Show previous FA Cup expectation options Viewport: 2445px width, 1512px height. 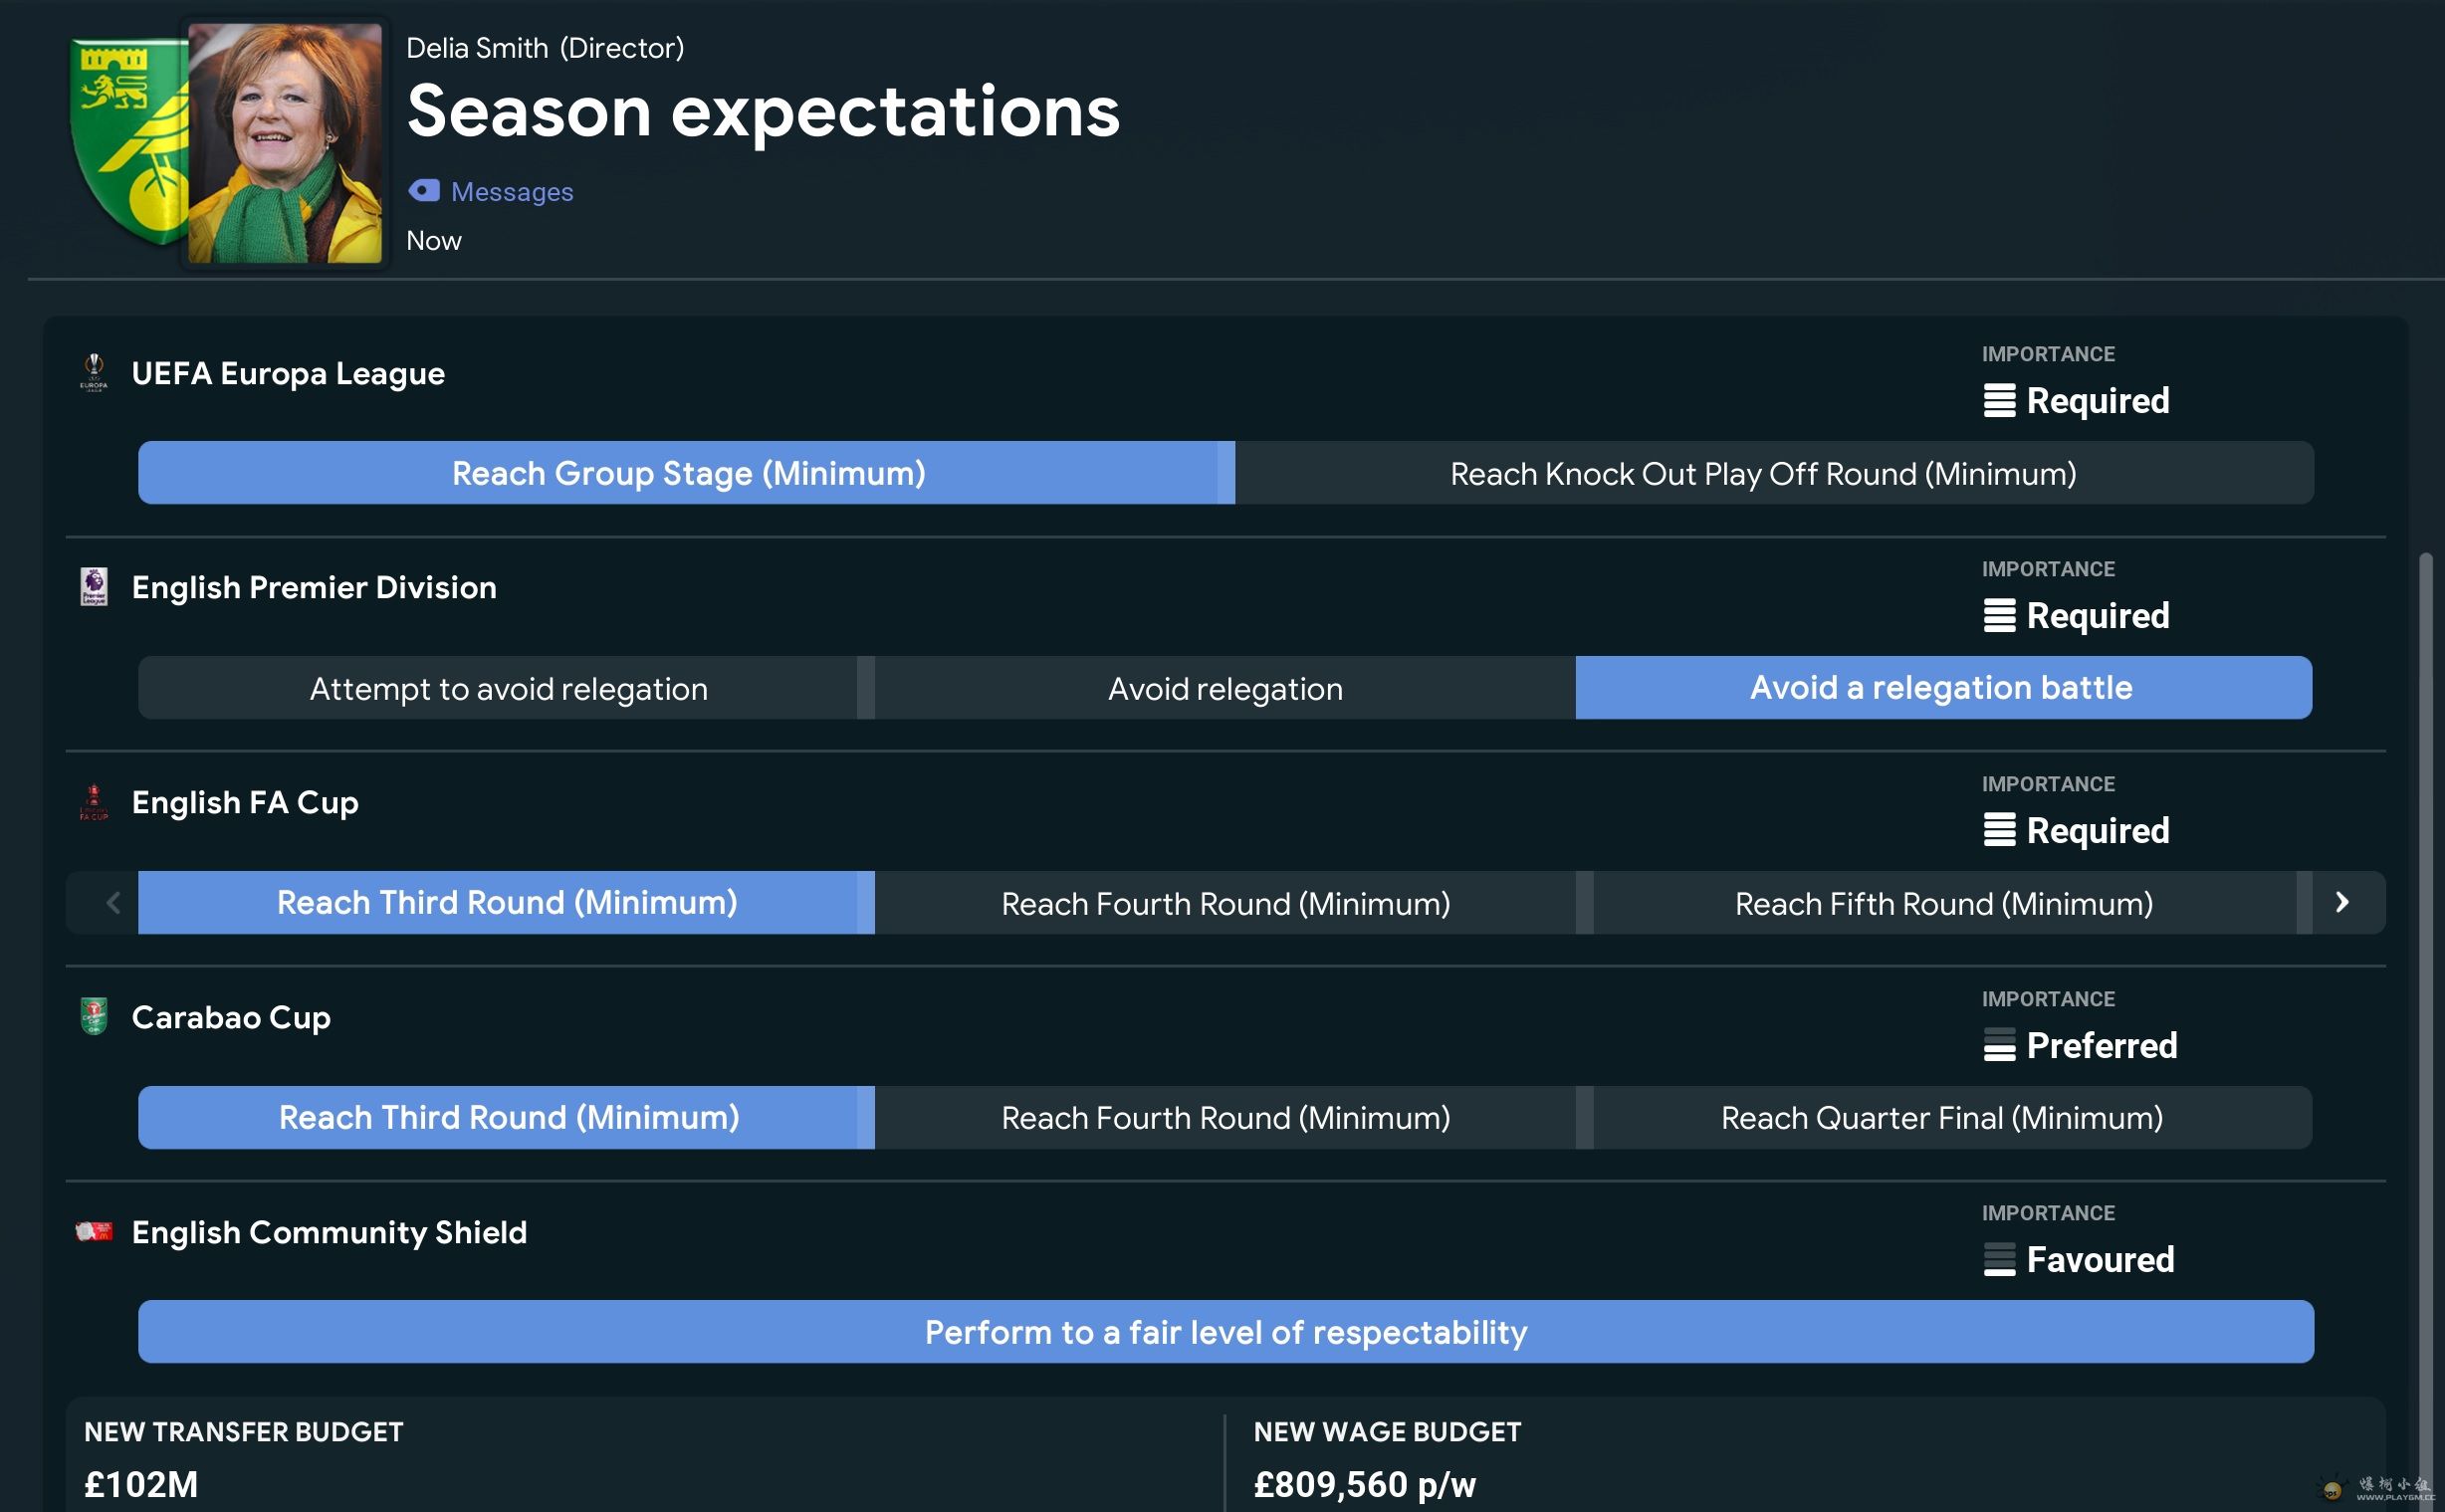[113, 903]
